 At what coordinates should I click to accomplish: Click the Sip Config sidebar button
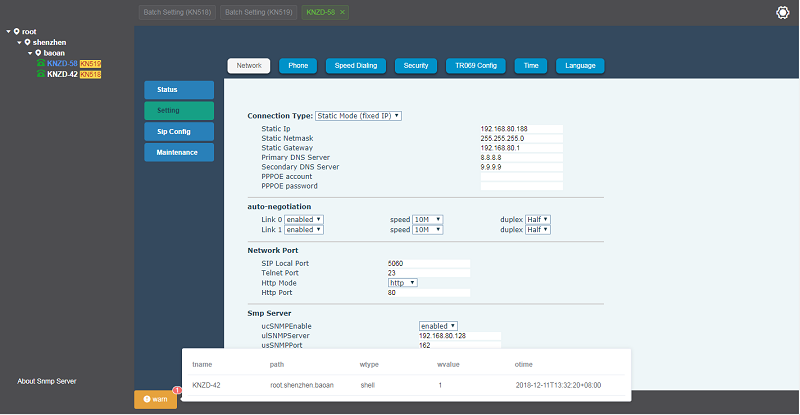[178, 131]
